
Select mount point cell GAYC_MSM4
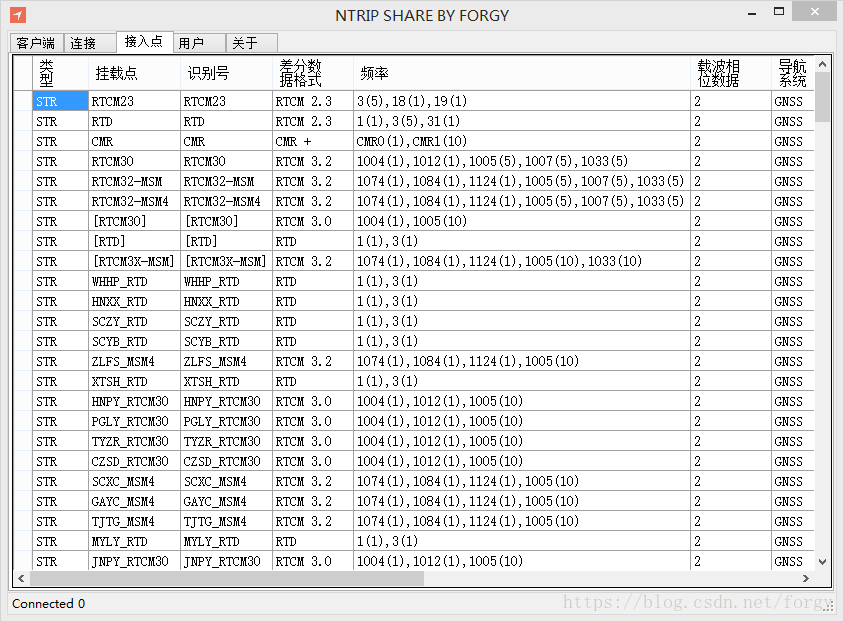pos(134,501)
